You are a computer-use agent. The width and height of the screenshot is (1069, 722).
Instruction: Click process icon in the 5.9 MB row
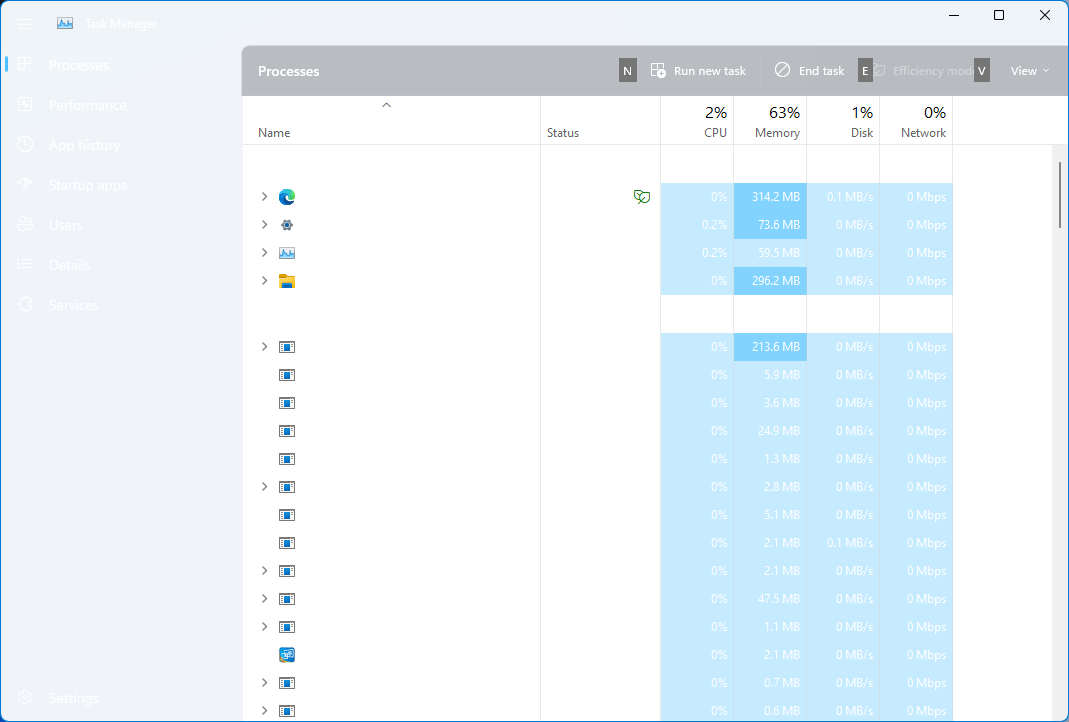(x=287, y=375)
